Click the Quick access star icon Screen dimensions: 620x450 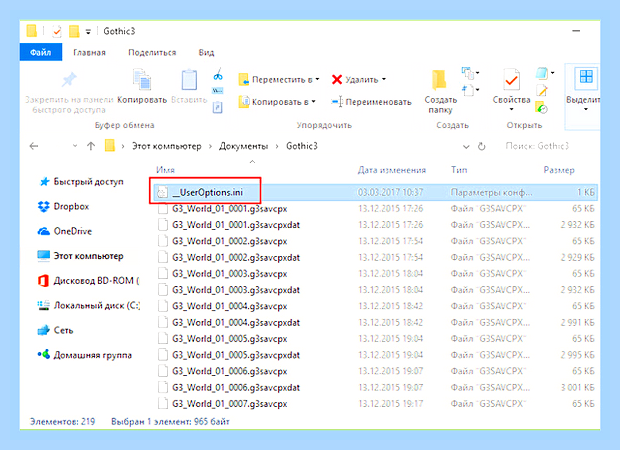tap(44, 182)
